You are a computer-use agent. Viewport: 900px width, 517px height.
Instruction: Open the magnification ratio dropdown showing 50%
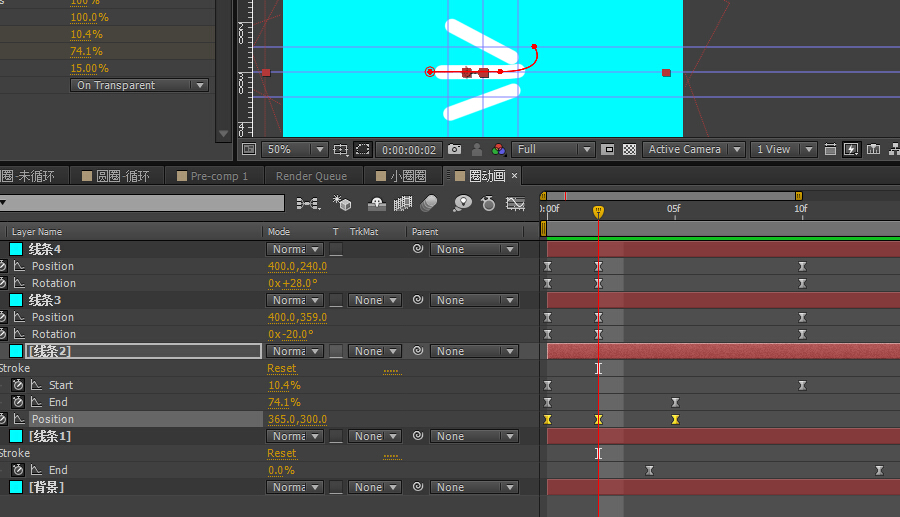point(294,150)
